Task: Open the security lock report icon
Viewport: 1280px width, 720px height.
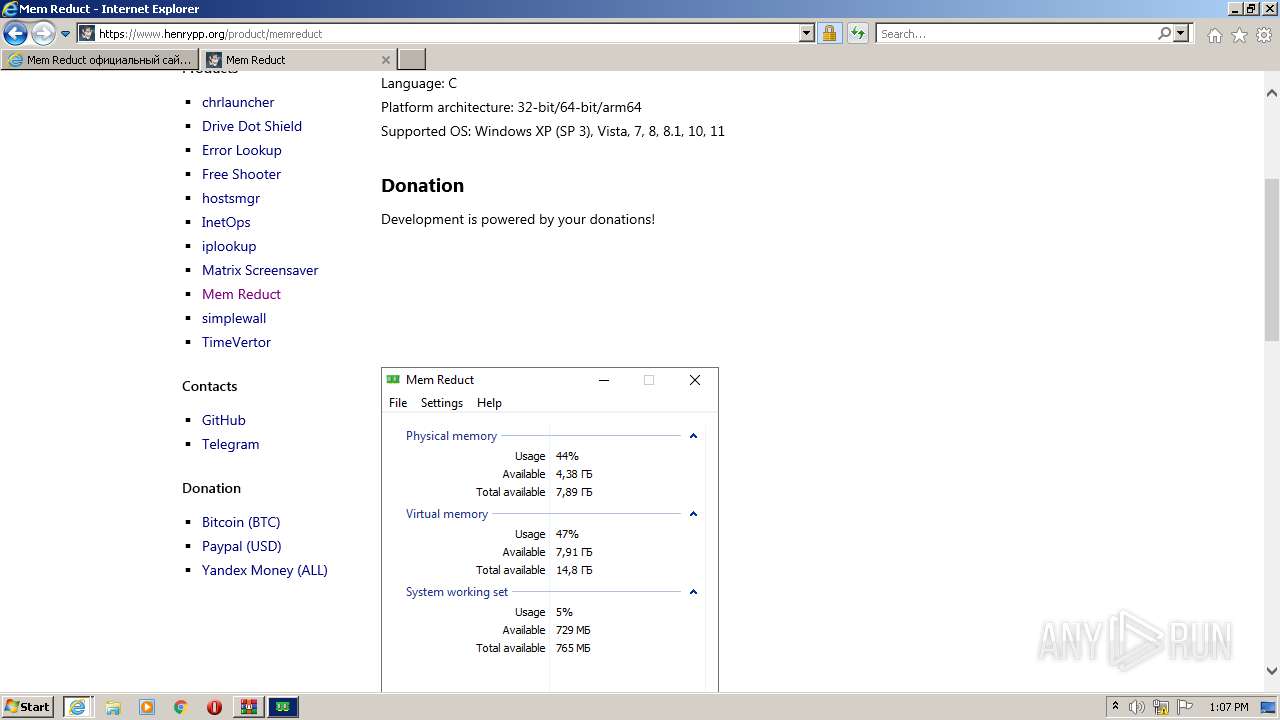Action: (x=829, y=34)
